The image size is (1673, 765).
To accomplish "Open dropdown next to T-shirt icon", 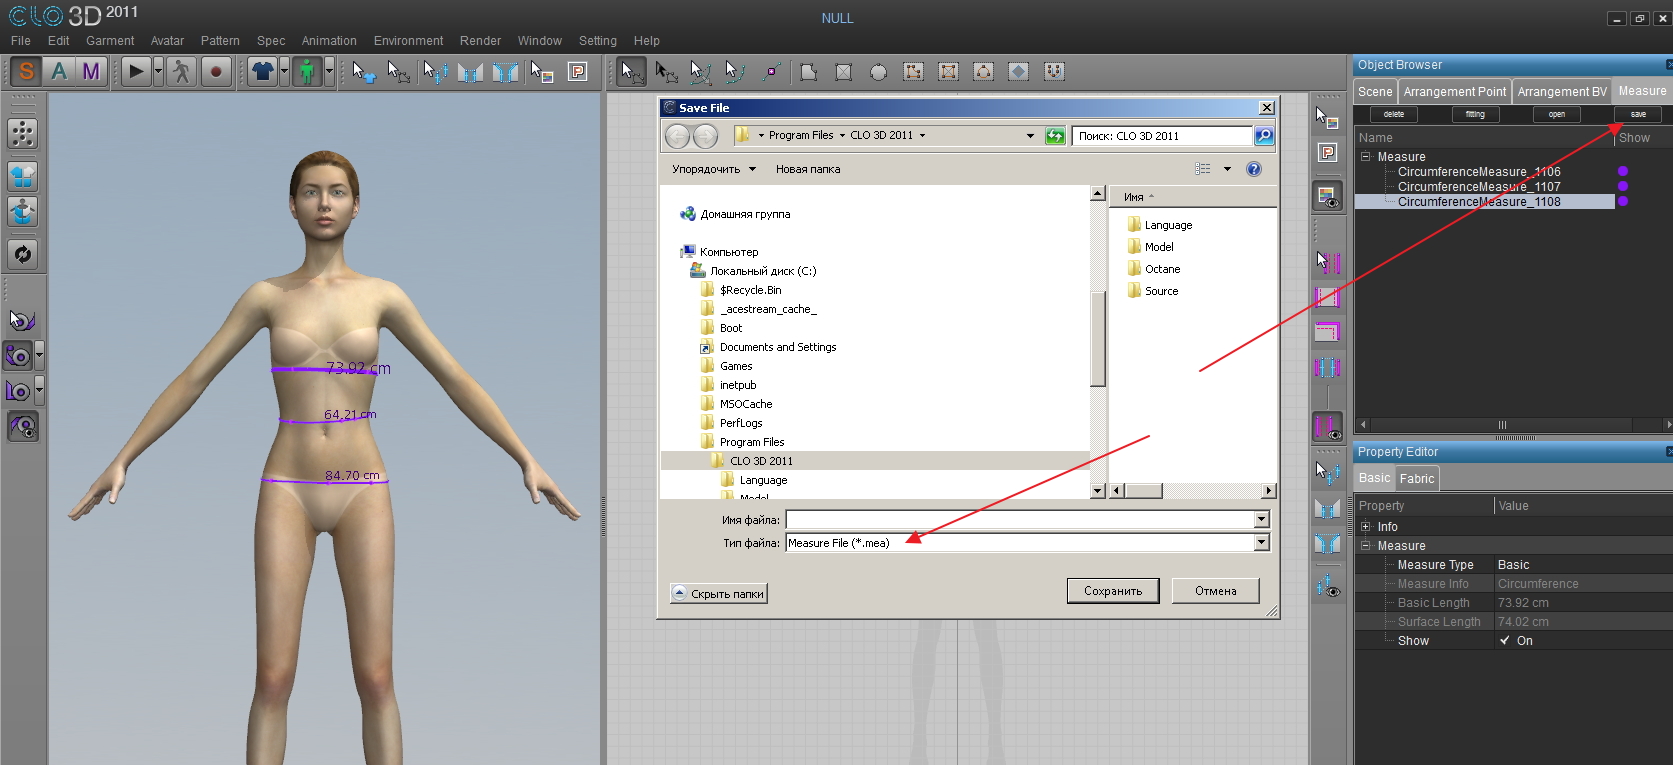I will [284, 71].
